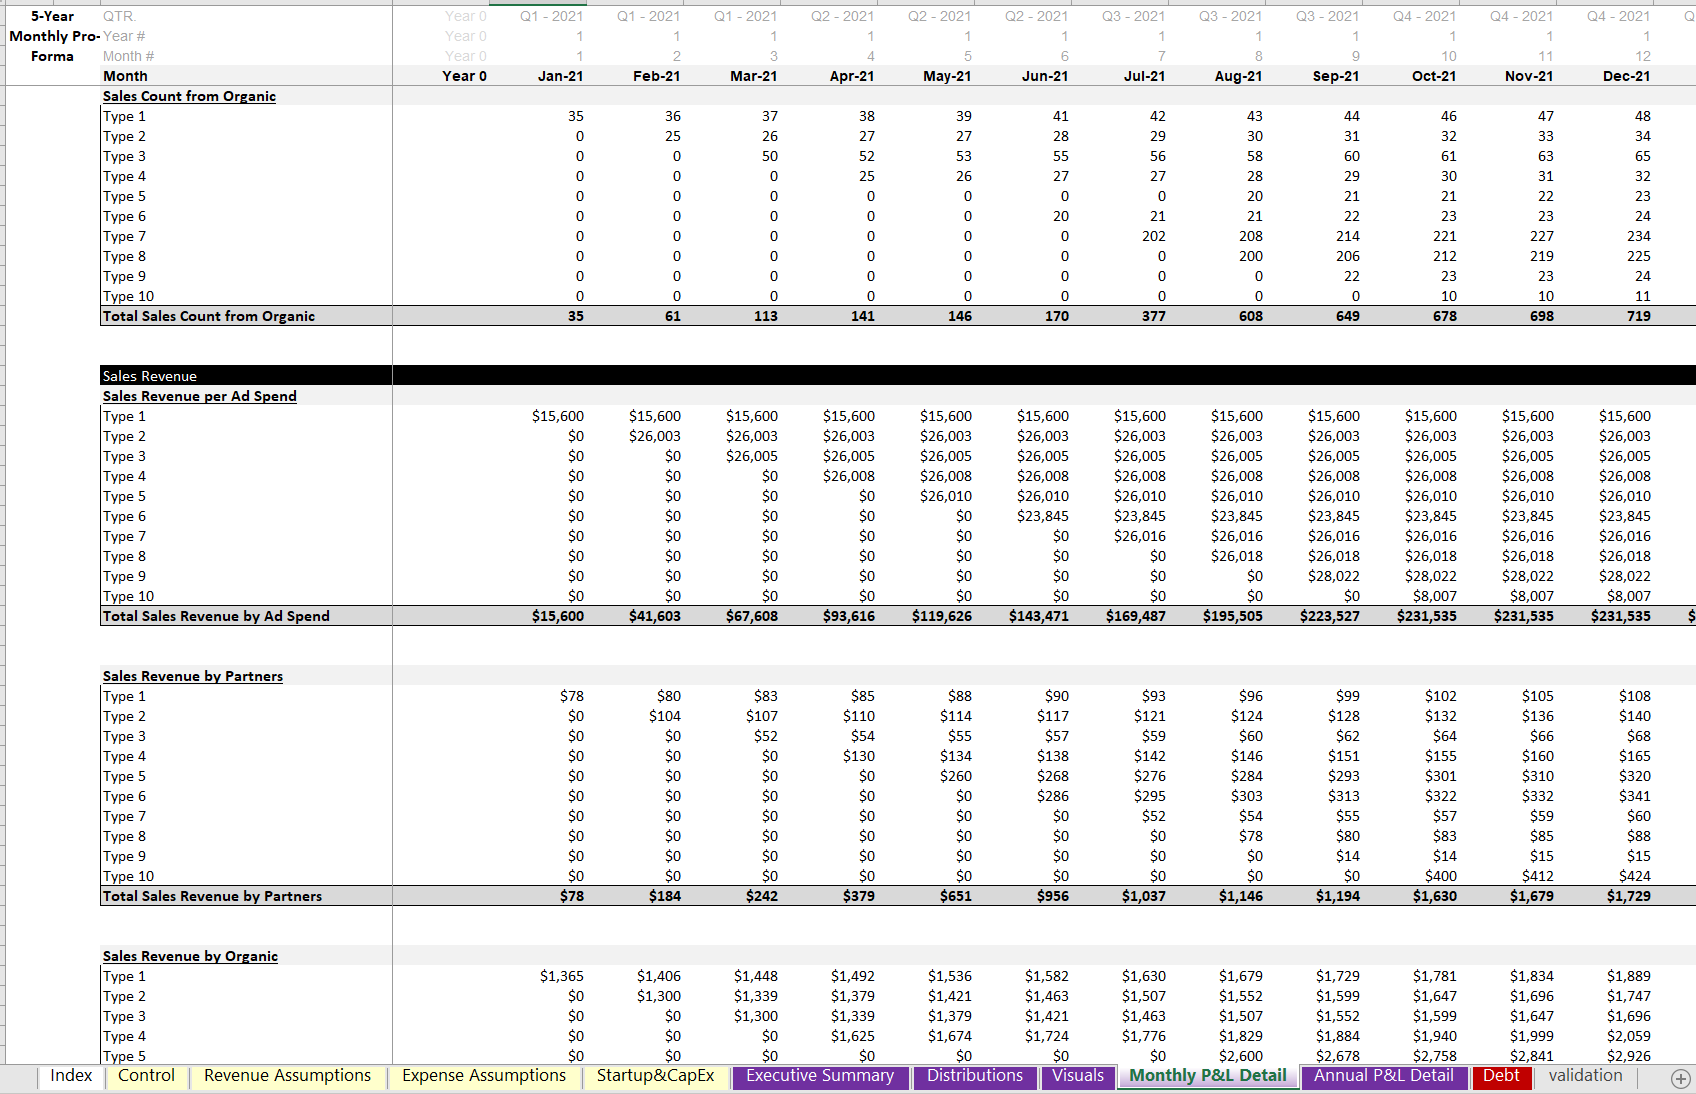The width and height of the screenshot is (1696, 1094).
Task: Select Type 10 partners value $424 in Dec-21
Action: pyautogui.click(x=1634, y=876)
